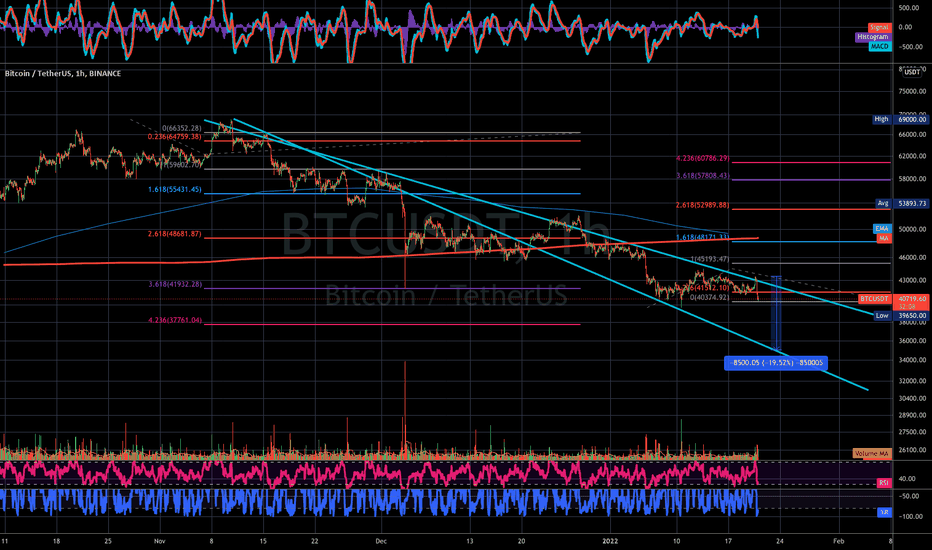Viewport: 932px width, 550px height.
Task: Click the 2022 label on time axis
Action: 610,541
